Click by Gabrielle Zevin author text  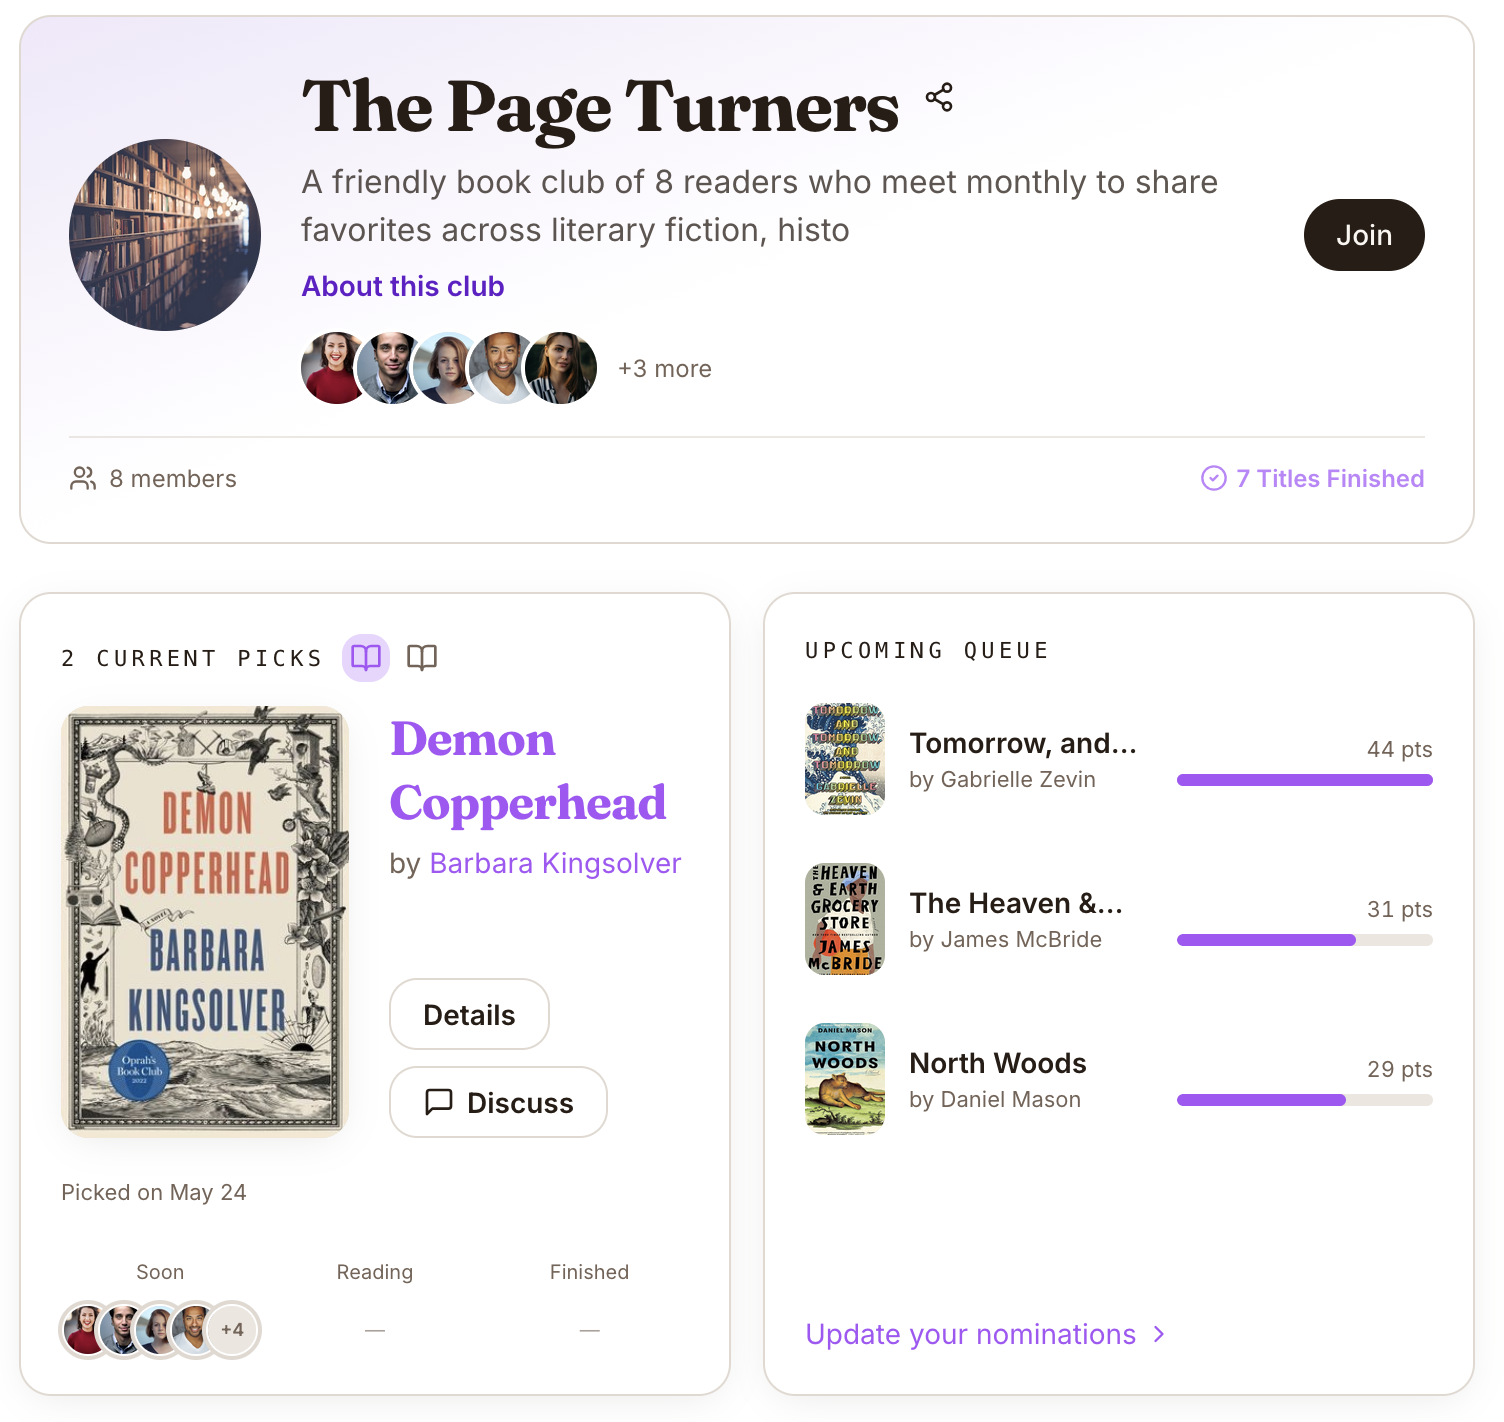pyautogui.click(x=1003, y=779)
